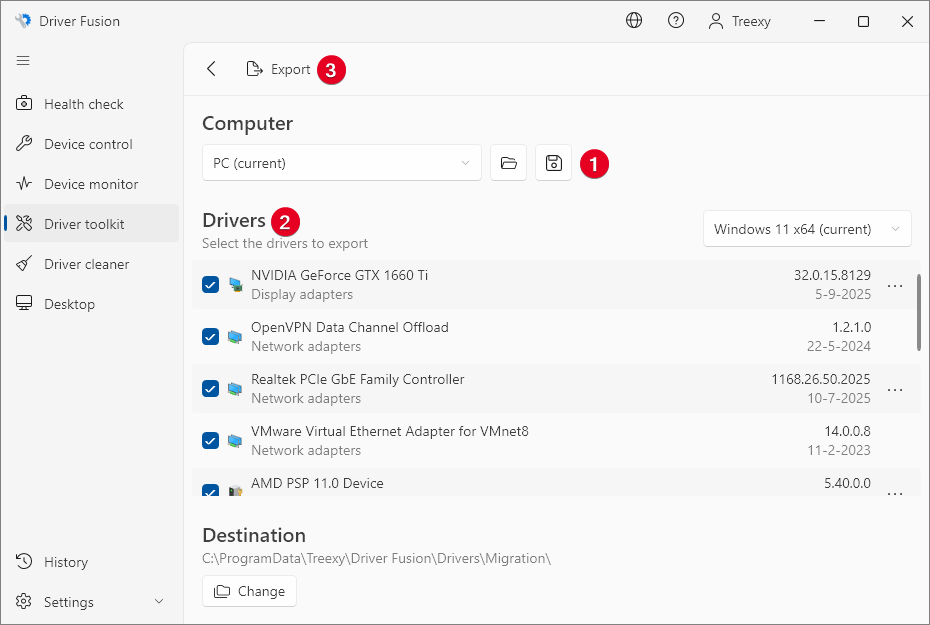Open Desktop in sidebar
The image size is (930, 625).
pyautogui.click(x=91, y=304)
